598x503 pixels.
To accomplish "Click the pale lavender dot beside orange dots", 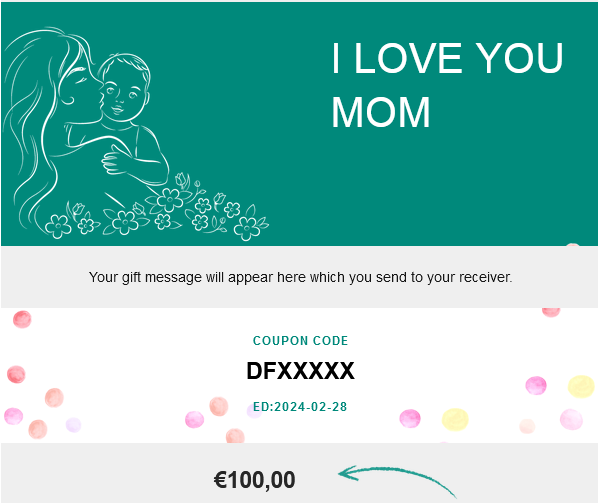I will click(x=73, y=424).
